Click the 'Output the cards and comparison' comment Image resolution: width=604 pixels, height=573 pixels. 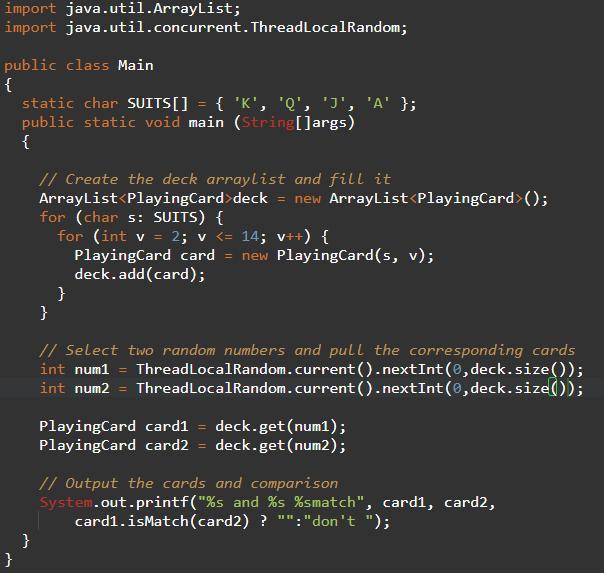coord(189,483)
